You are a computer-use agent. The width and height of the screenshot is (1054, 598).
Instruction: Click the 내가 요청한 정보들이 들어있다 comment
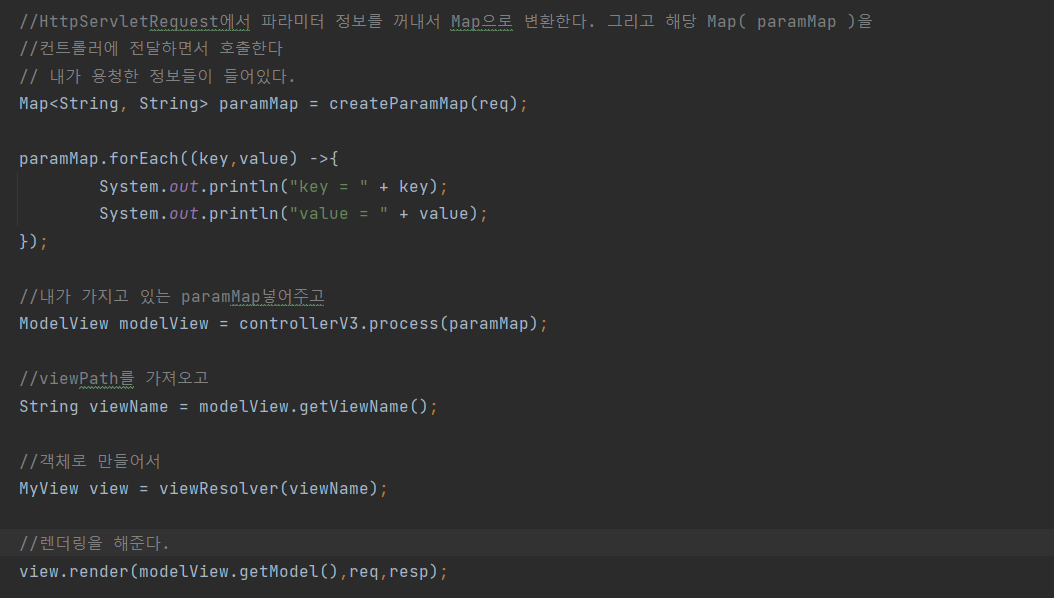tap(157, 76)
